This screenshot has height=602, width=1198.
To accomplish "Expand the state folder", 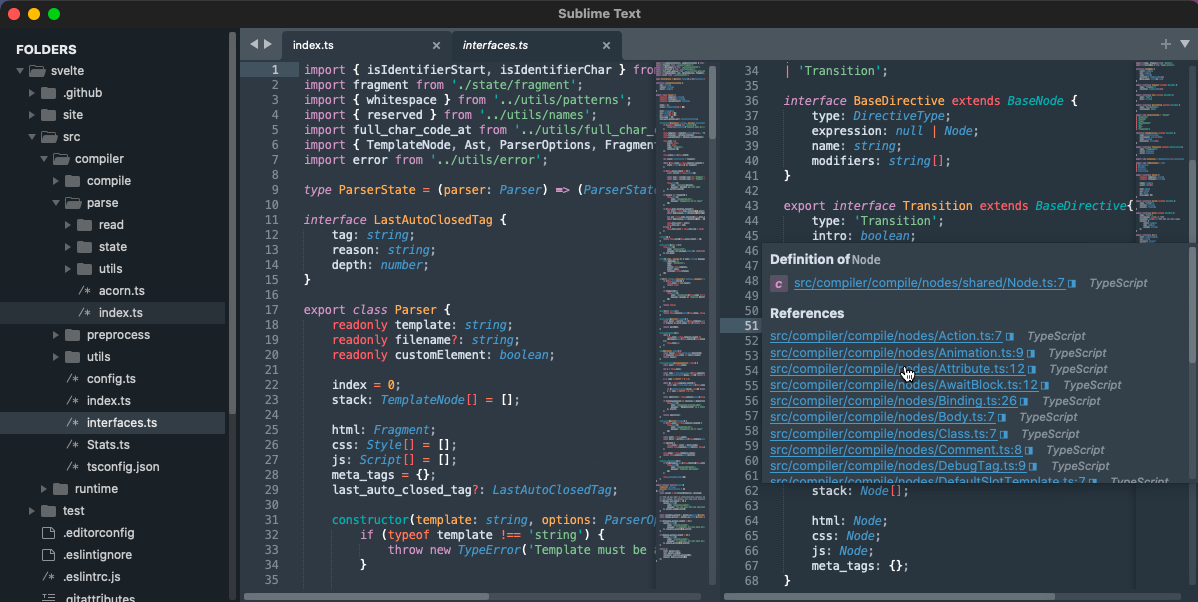I will click(x=68, y=248).
